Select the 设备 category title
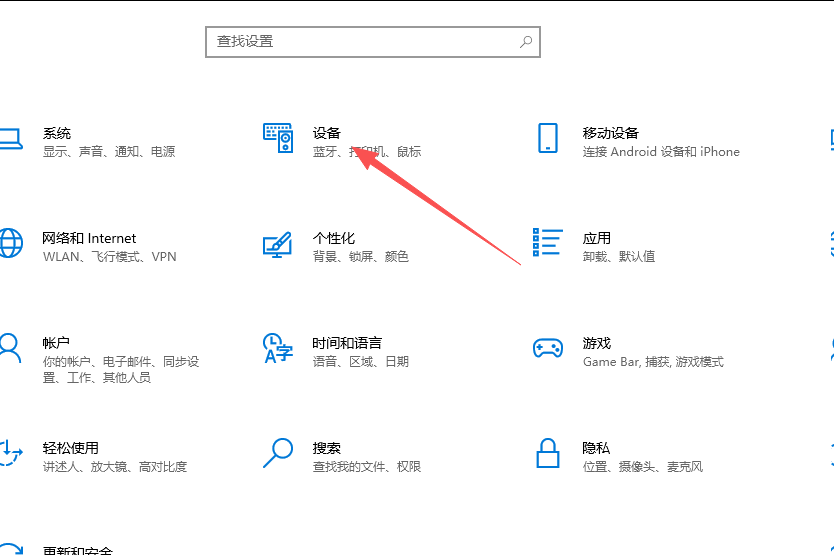 coord(327,133)
